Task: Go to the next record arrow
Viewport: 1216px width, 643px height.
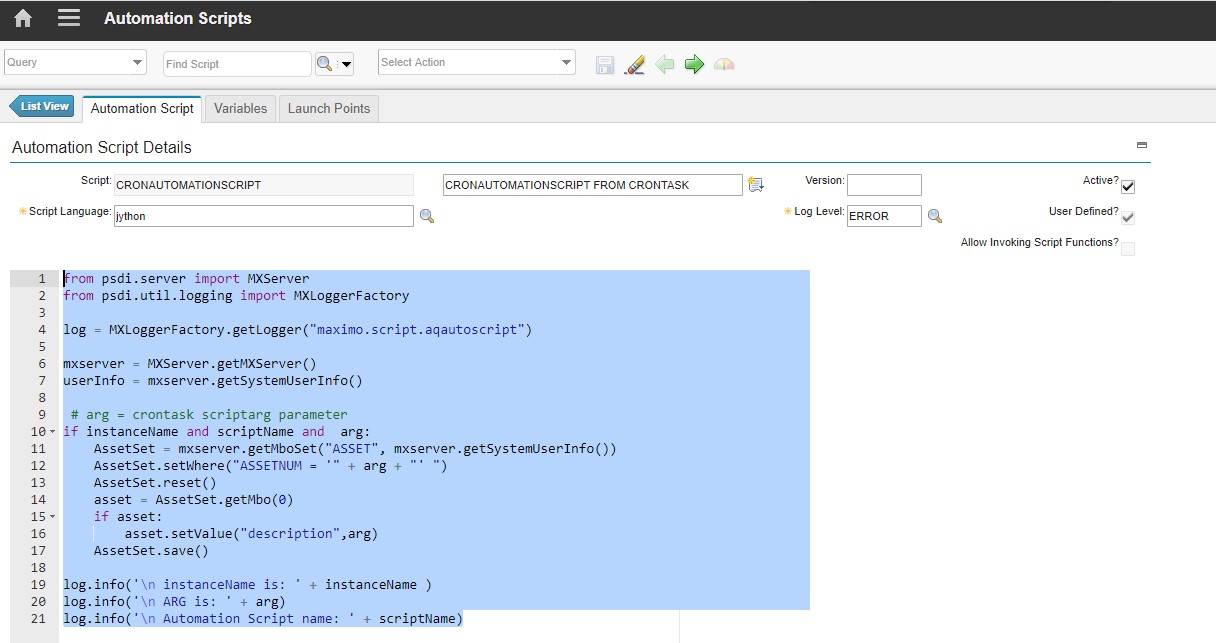Action: tap(694, 65)
